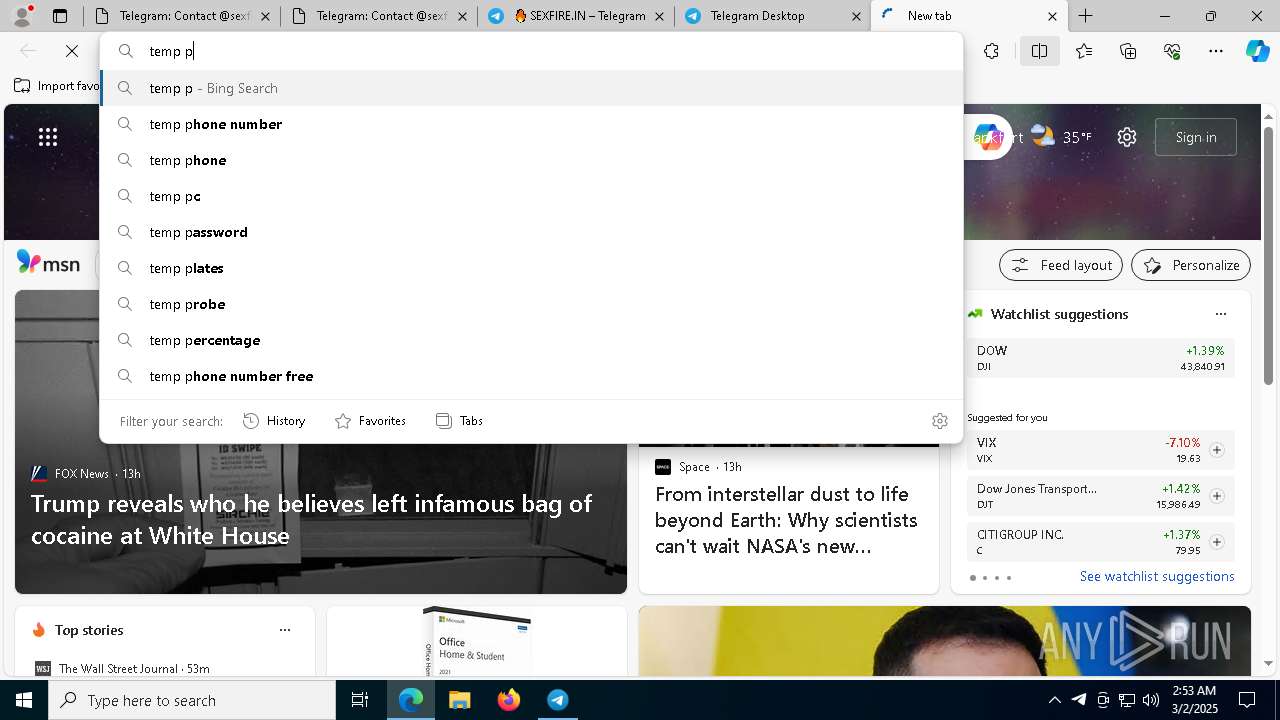Select second Telegram Contact tab
The width and height of the screenshot is (1280, 720).
point(378,16)
